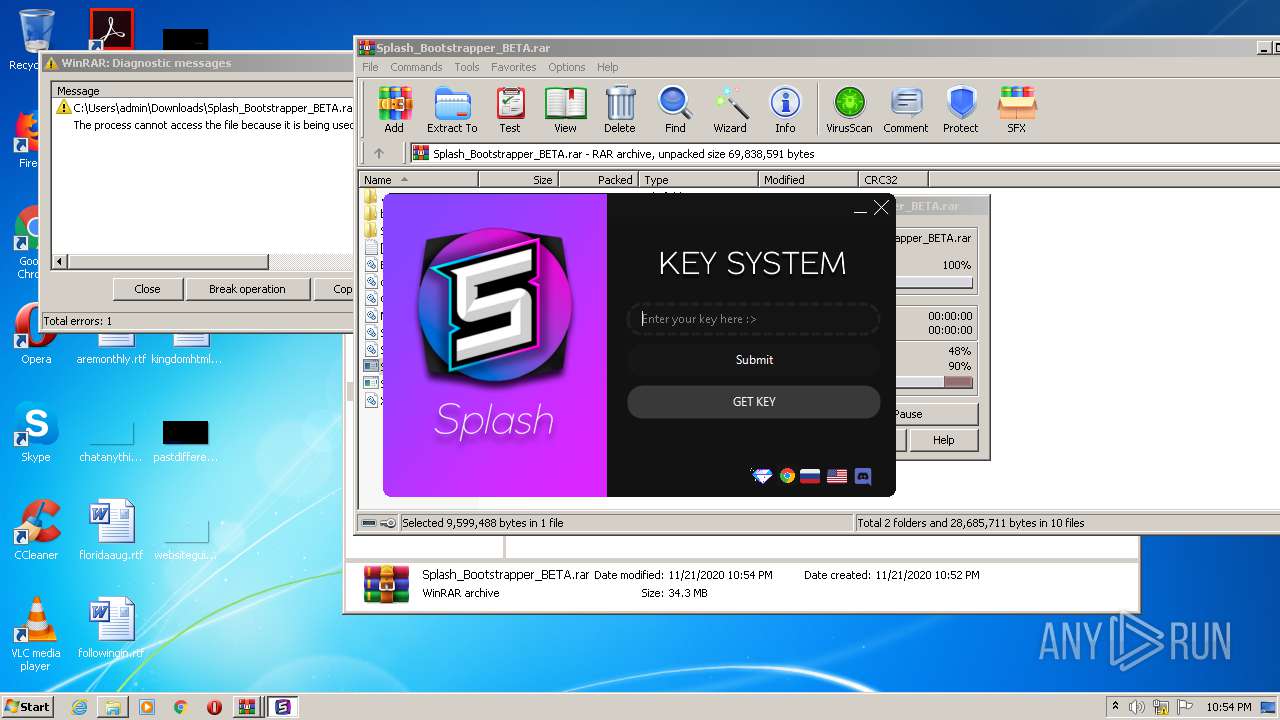Image resolution: width=1280 pixels, height=720 pixels.
Task: Click the SFX toolbar icon
Action: pos(1016,110)
